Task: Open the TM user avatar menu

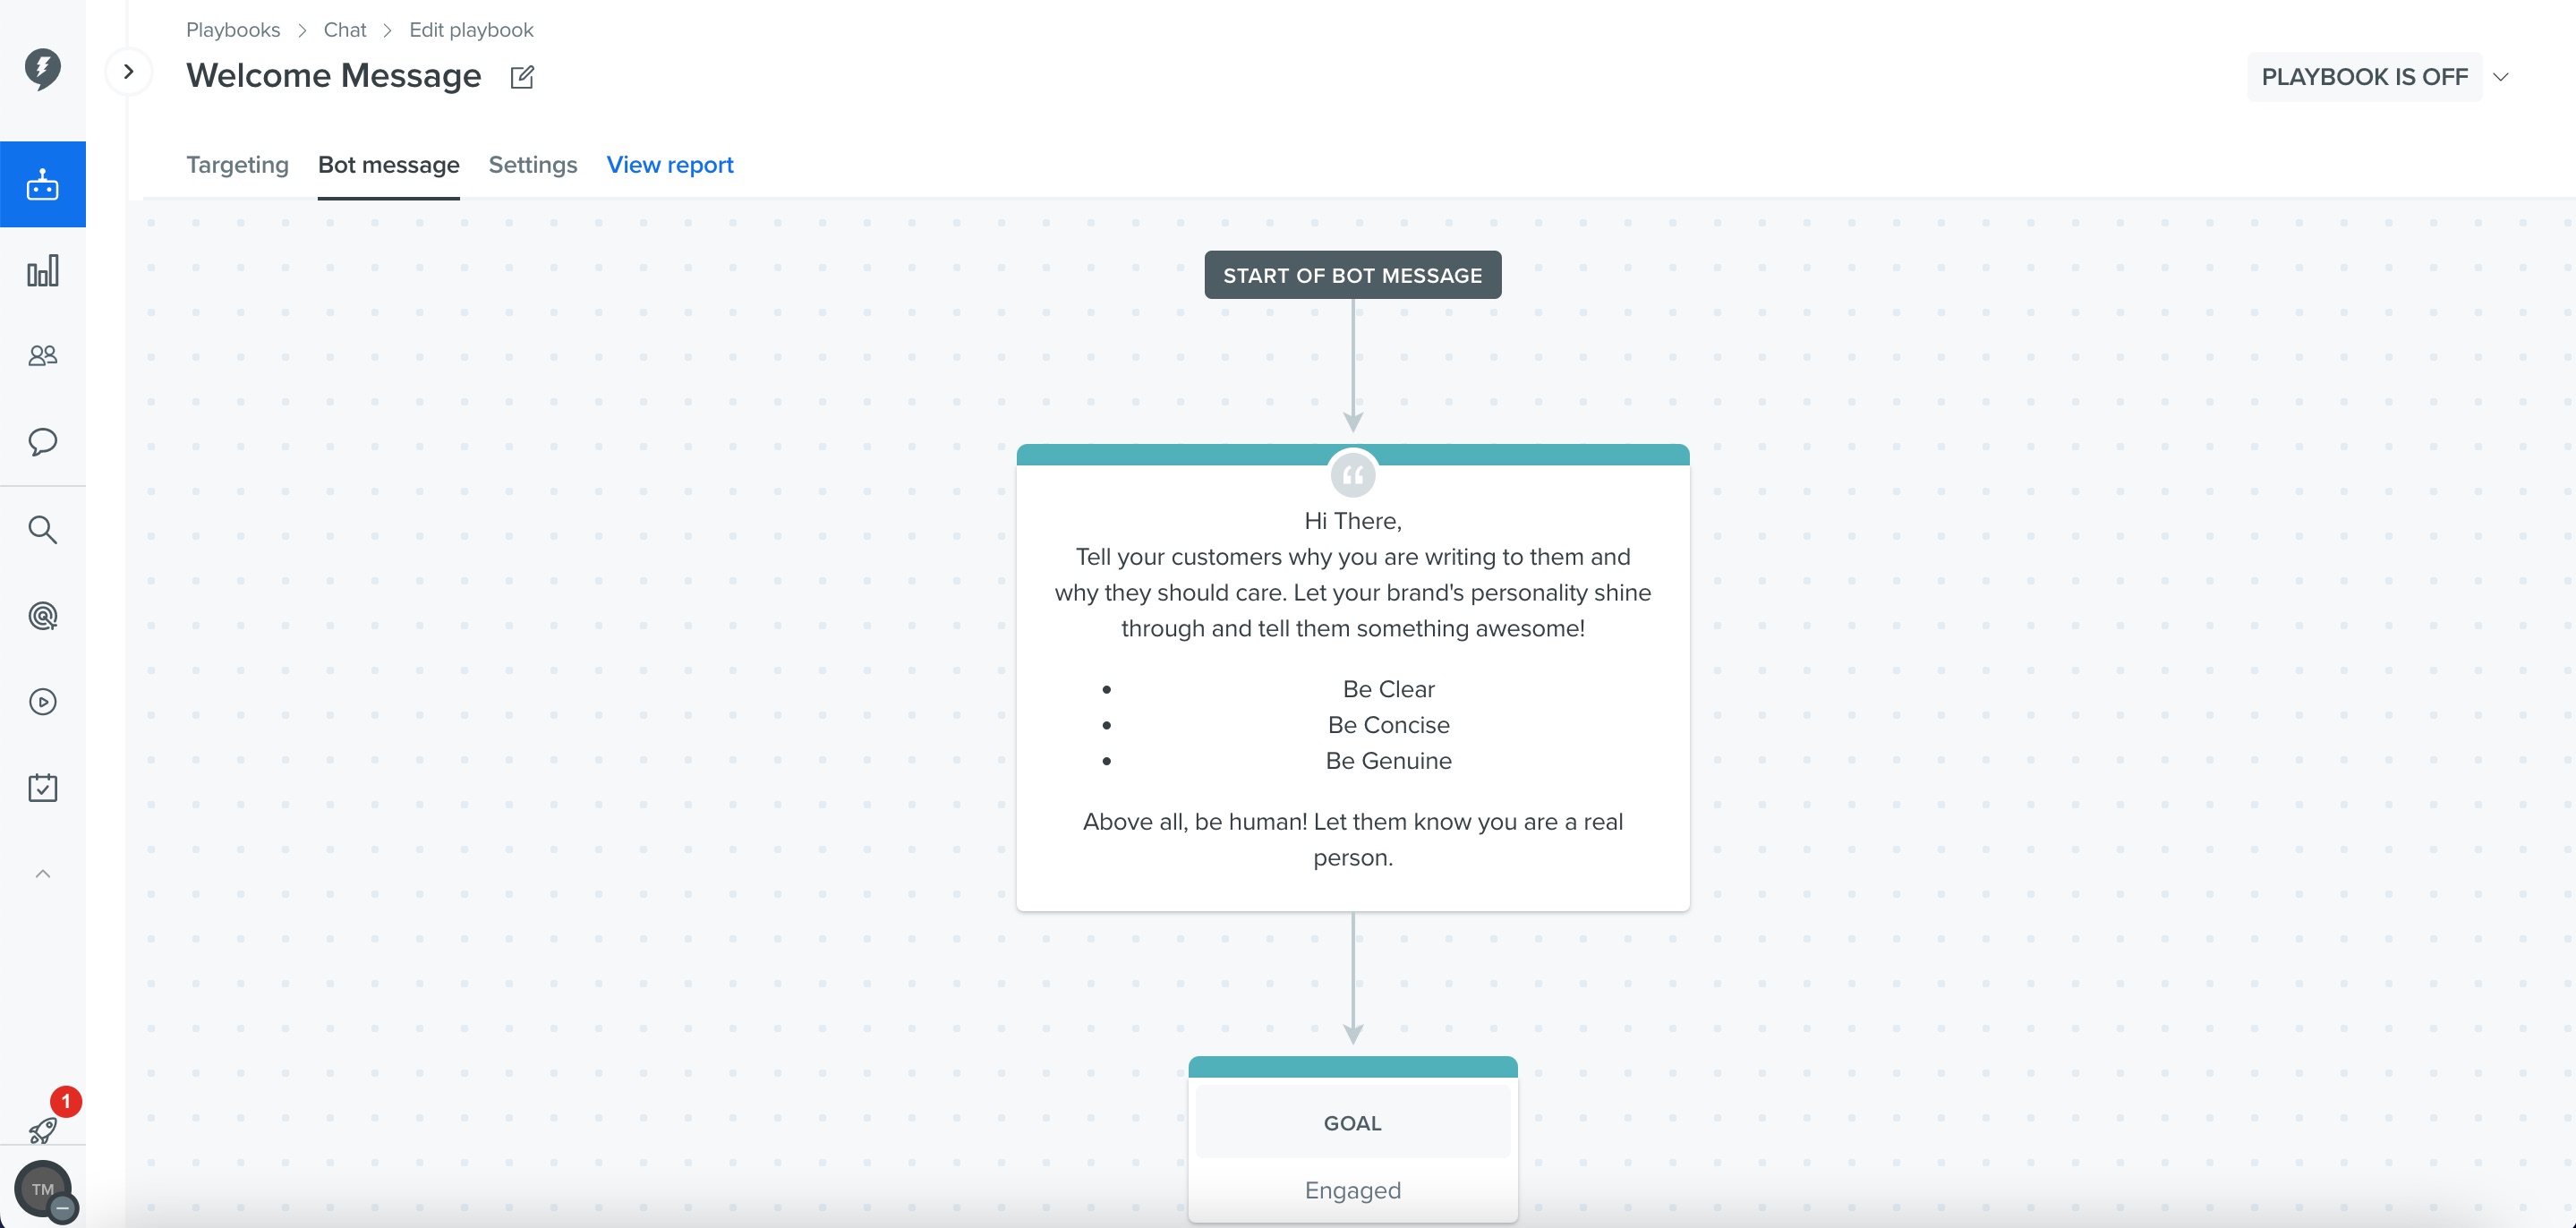Action: [42, 1190]
